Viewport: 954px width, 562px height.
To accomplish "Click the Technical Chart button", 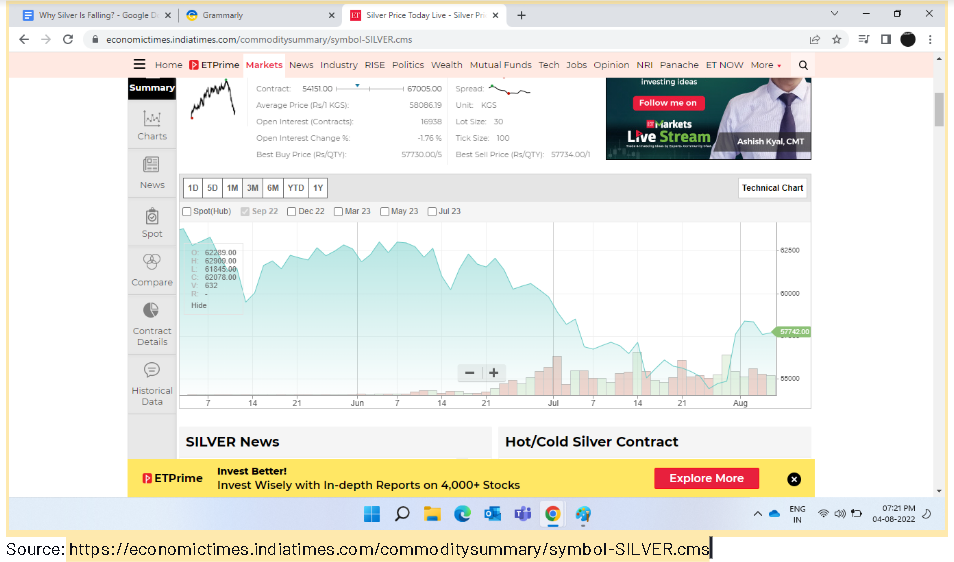I will (x=772, y=188).
